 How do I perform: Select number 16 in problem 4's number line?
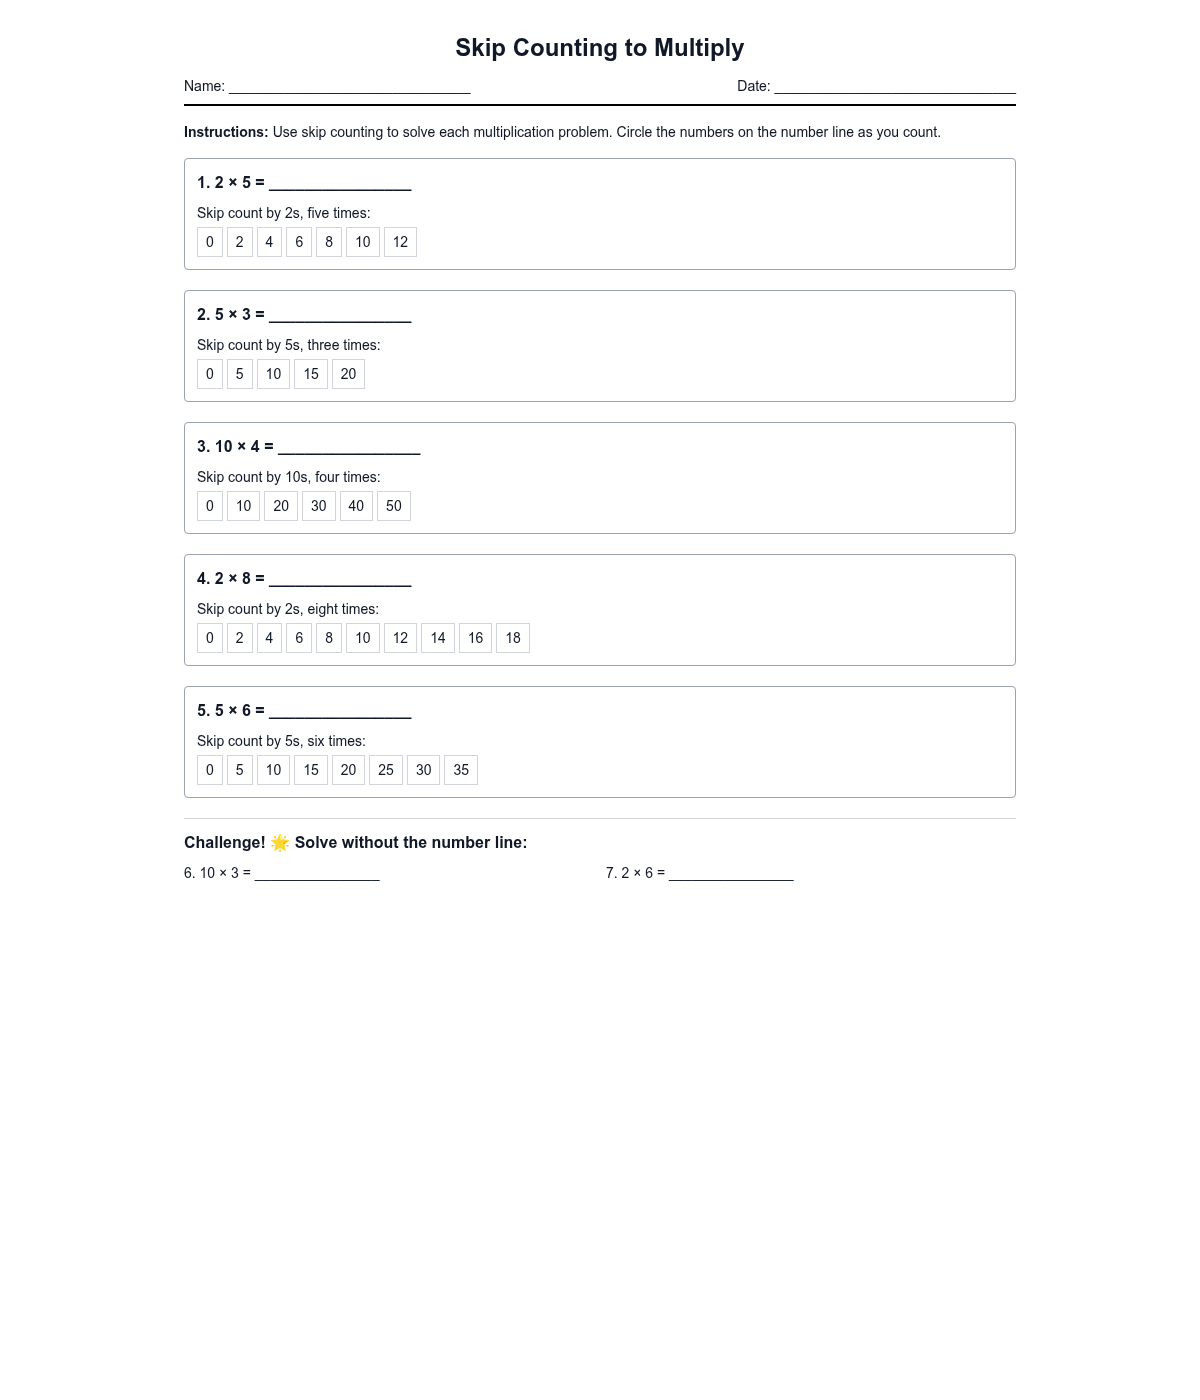(475, 638)
